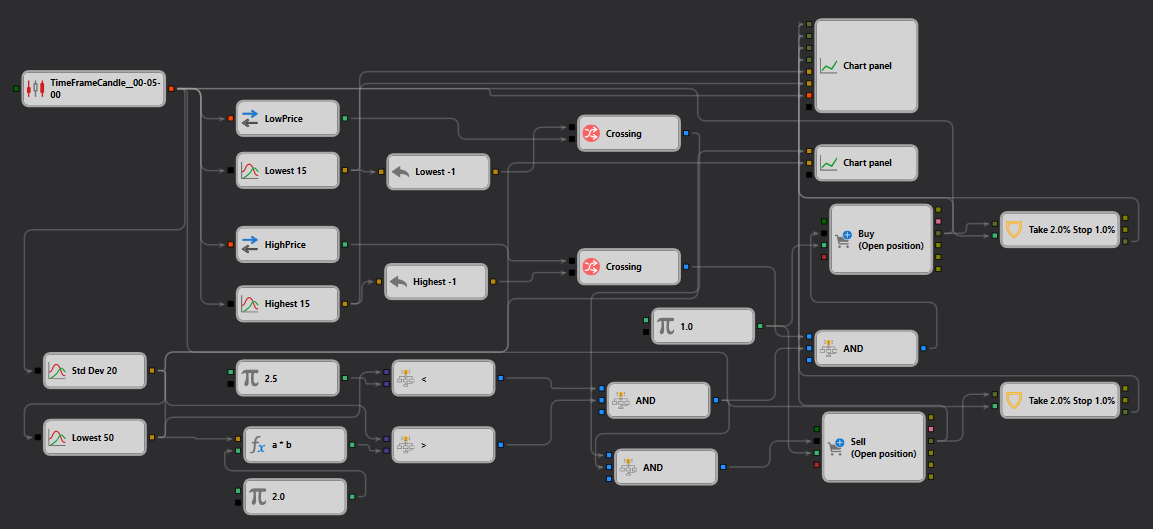Click the pink output port on Buy node
The height and width of the screenshot is (529, 1153).
point(938,221)
